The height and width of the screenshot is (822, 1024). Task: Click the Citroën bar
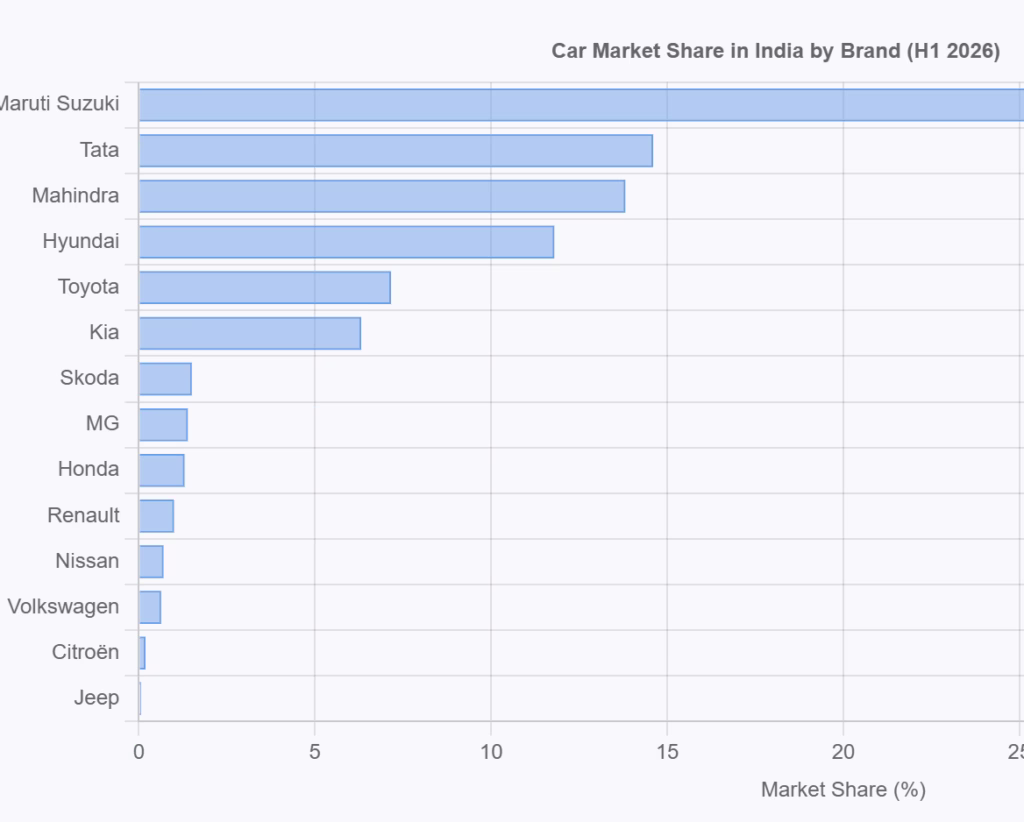pyautogui.click(x=142, y=653)
